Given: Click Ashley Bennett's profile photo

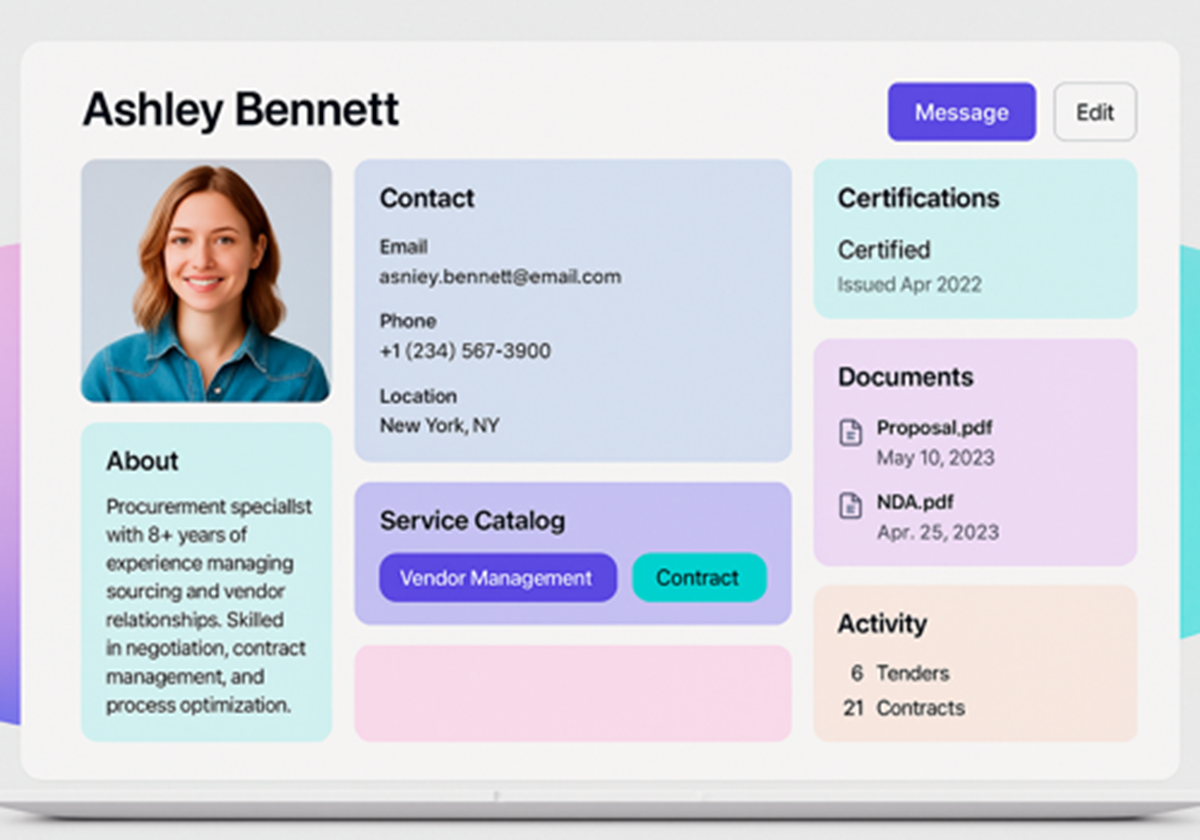Looking at the screenshot, I should click(x=206, y=281).
